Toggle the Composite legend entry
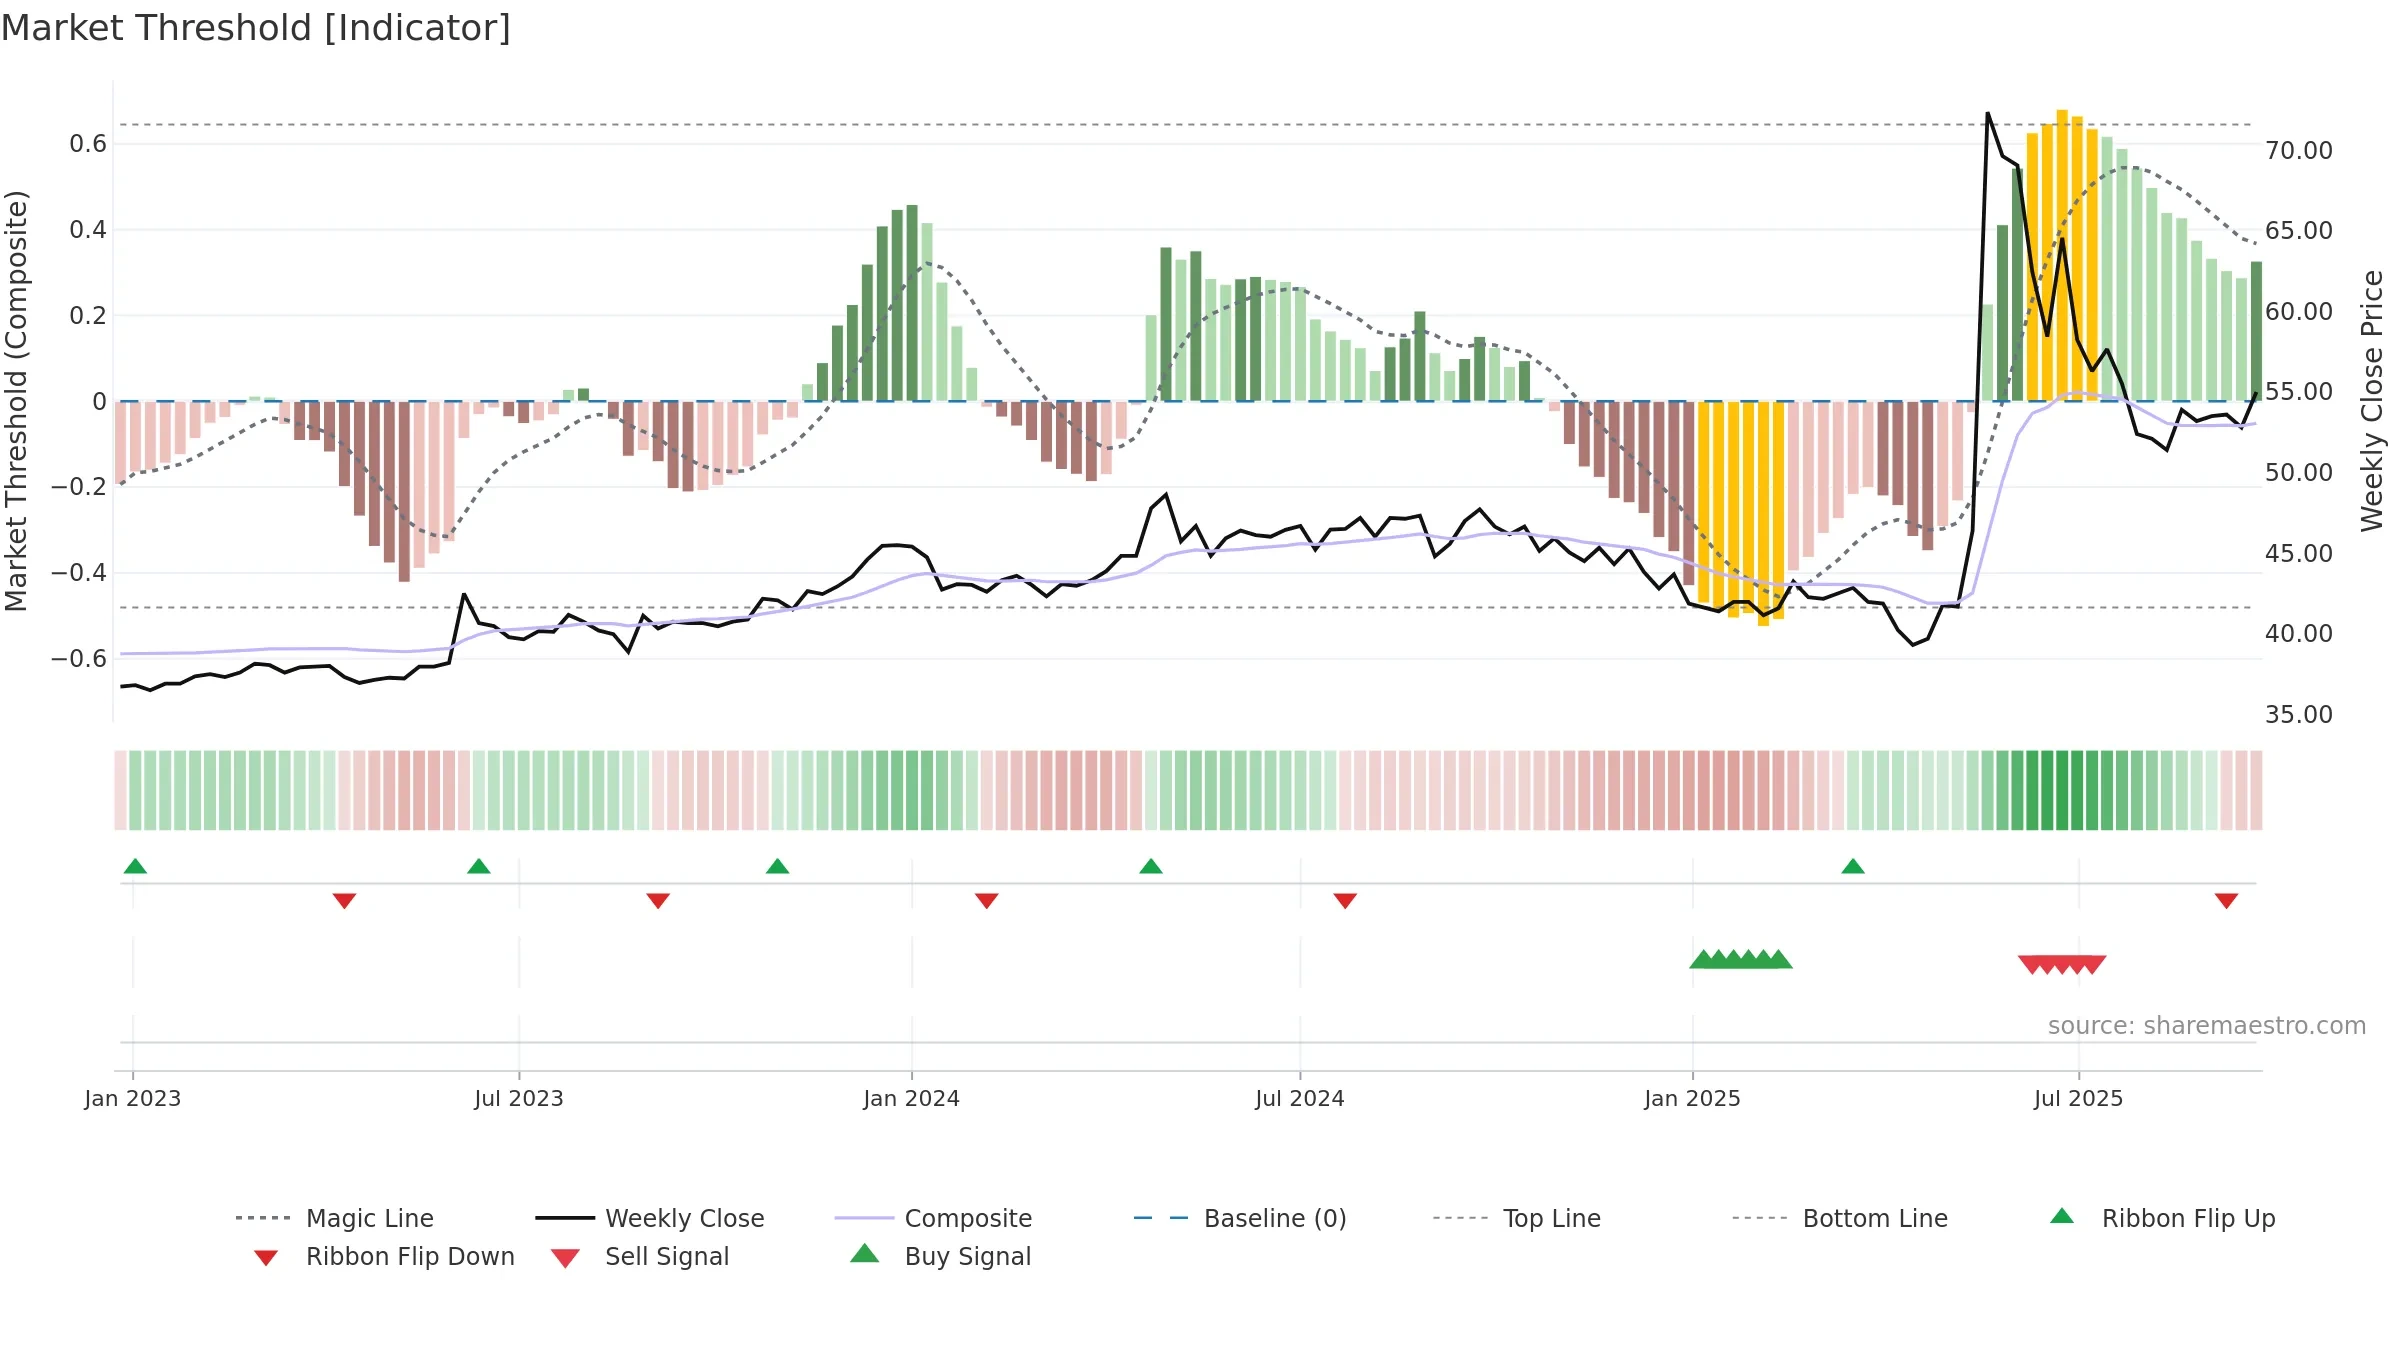 tap(933, 1218)
